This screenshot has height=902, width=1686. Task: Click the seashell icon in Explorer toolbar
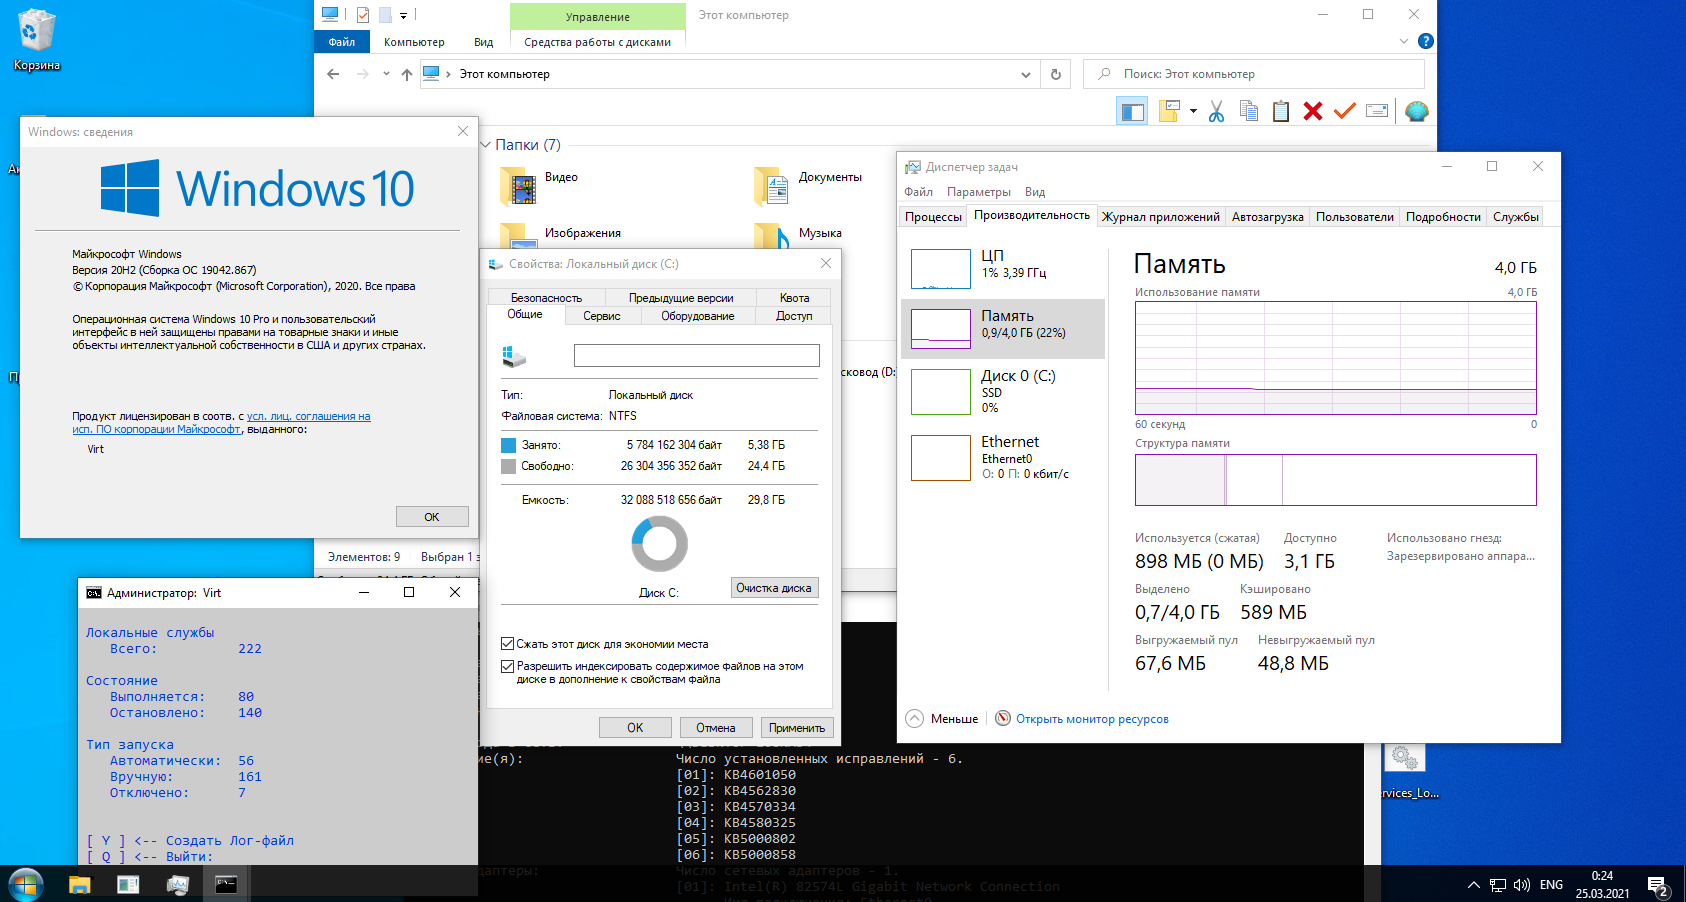pyautogui.click(x=1416, y=112)
